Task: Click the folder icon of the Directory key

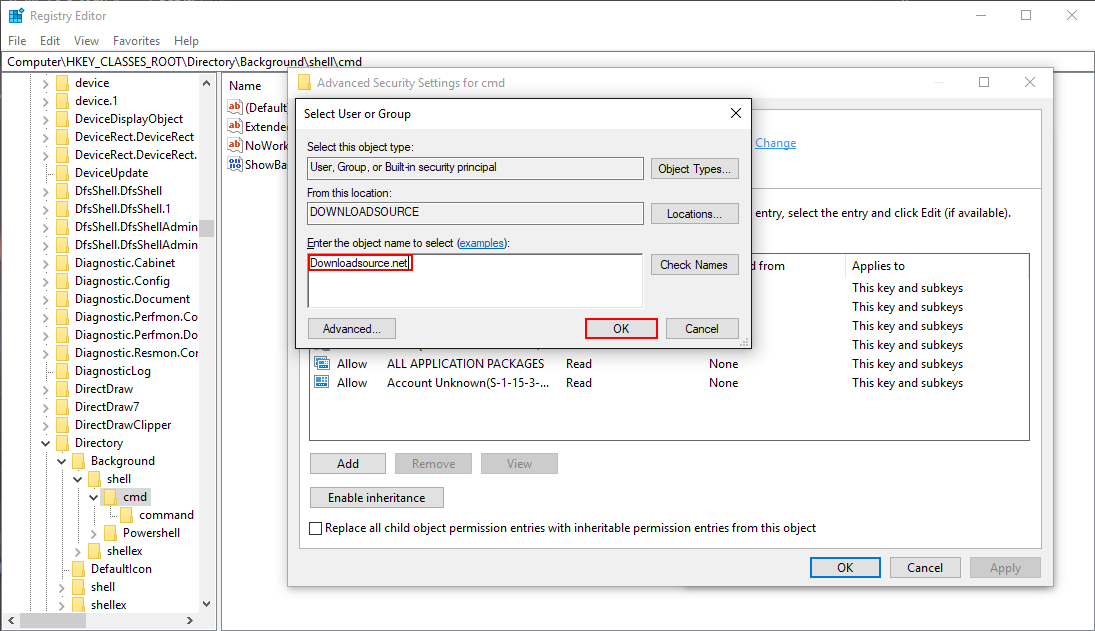Action: coord(62,443)
